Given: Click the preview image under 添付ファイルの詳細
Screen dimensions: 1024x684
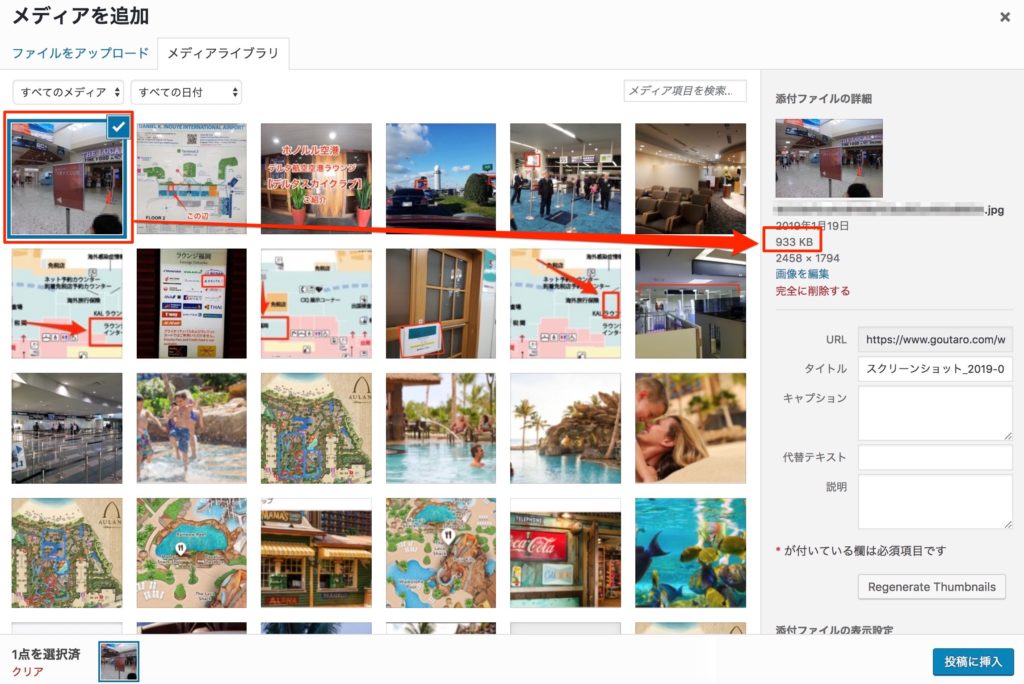Looking at the screenshot, I should coord(829,158).
